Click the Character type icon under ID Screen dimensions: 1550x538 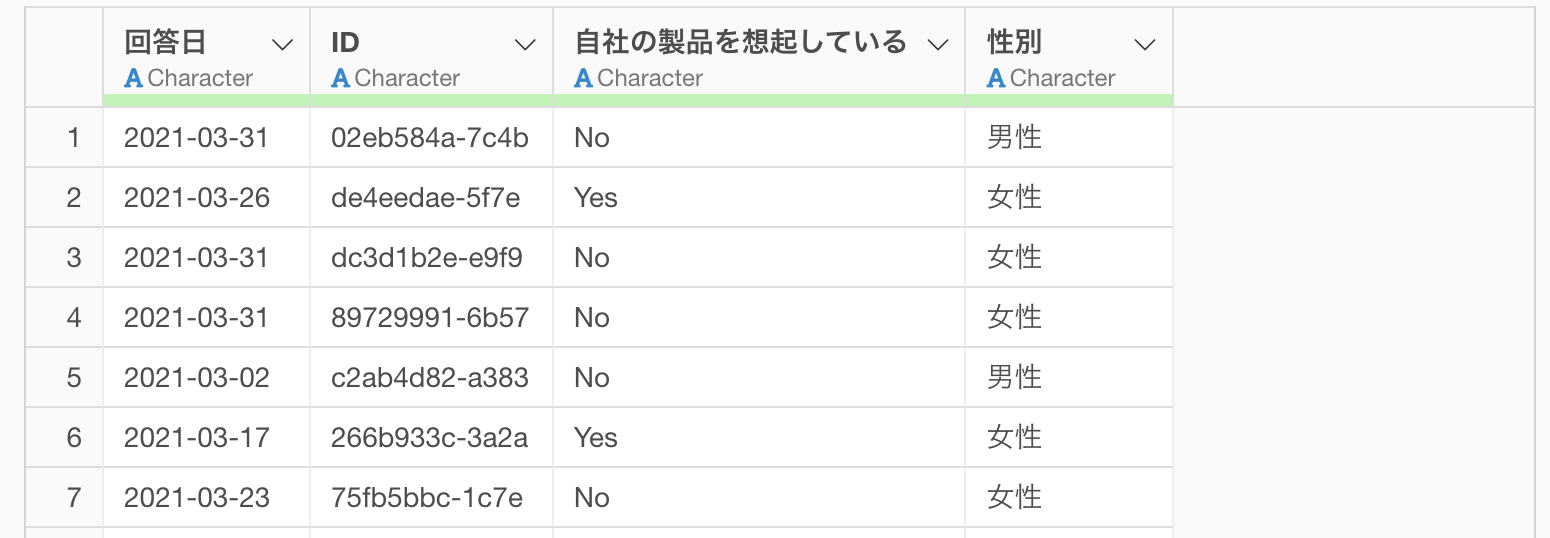click(x=341, y=78)
